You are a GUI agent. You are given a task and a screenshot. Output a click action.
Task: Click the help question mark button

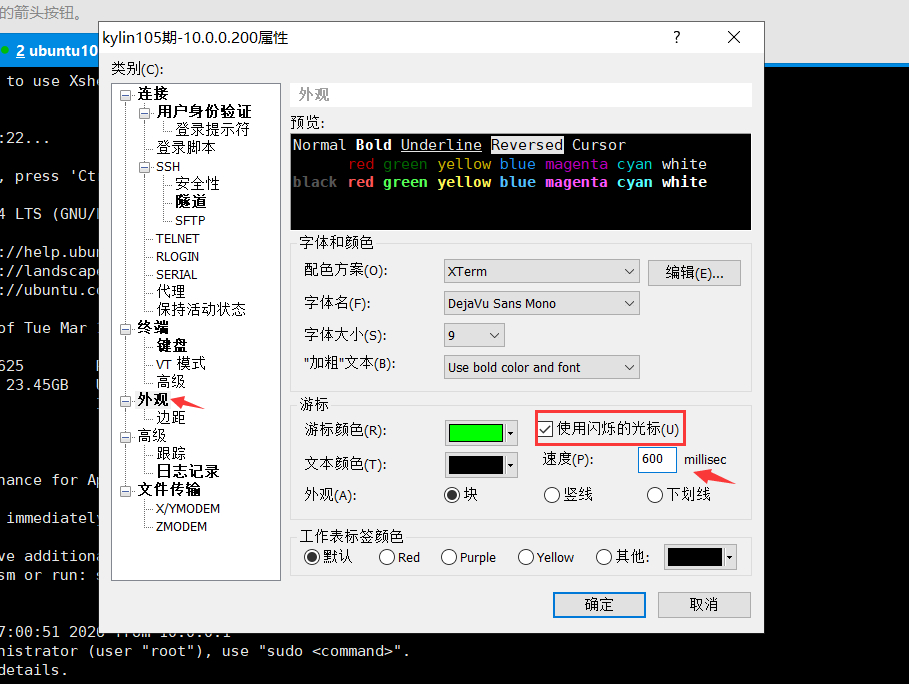point(677,38)
